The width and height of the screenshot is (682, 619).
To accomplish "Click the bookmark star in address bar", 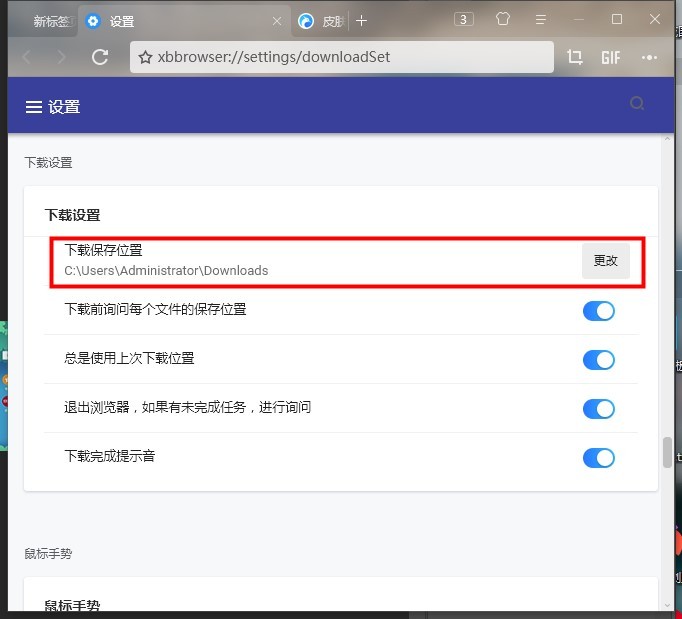I will [145, 57].
